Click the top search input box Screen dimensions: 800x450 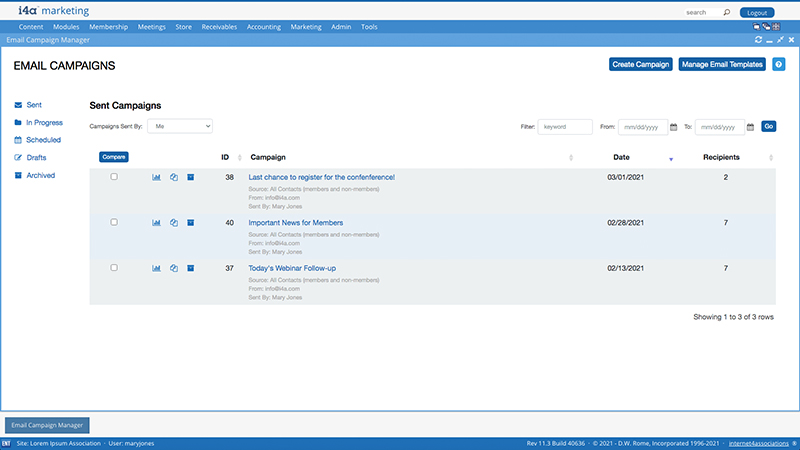coord(702,12)
